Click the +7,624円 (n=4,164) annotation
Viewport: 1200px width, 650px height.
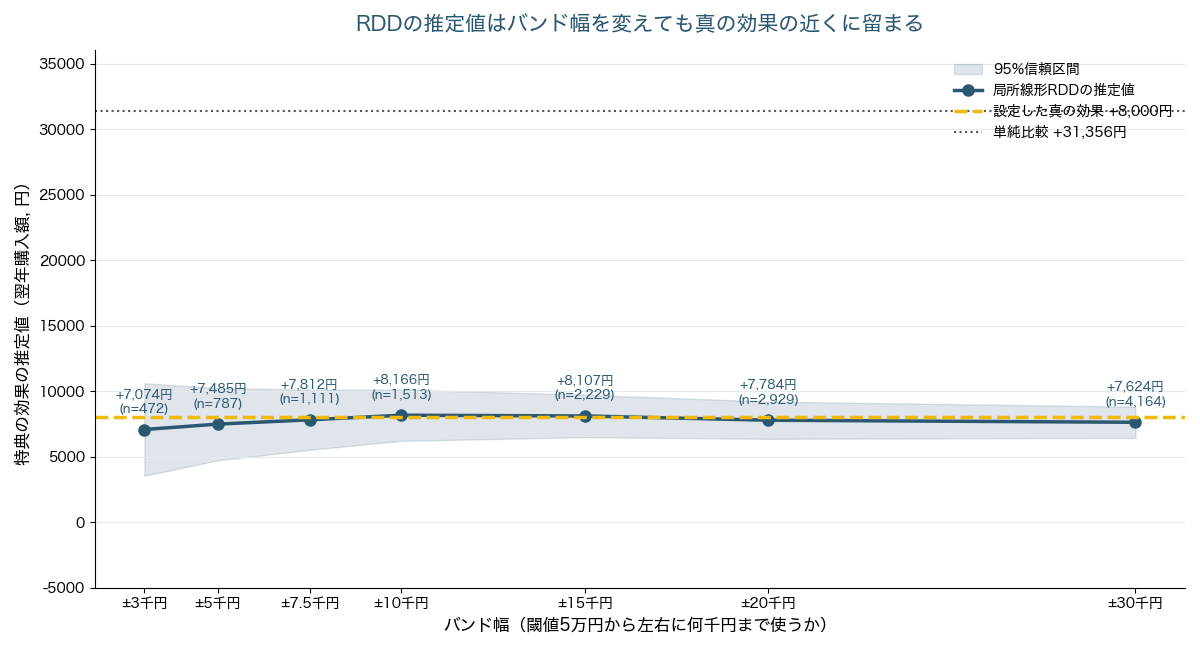(x=1135, y=394)
